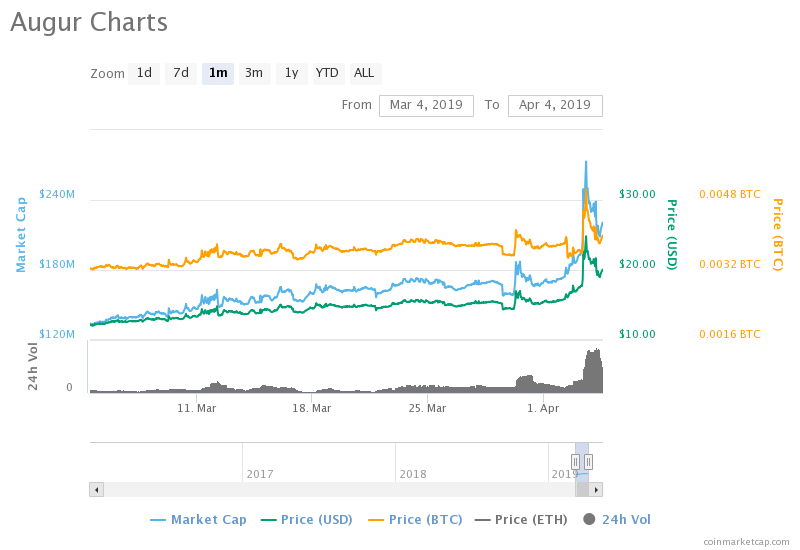The image size is (800, 550).
Task: Click the $10.00 price label
Action: click(637, 334)
